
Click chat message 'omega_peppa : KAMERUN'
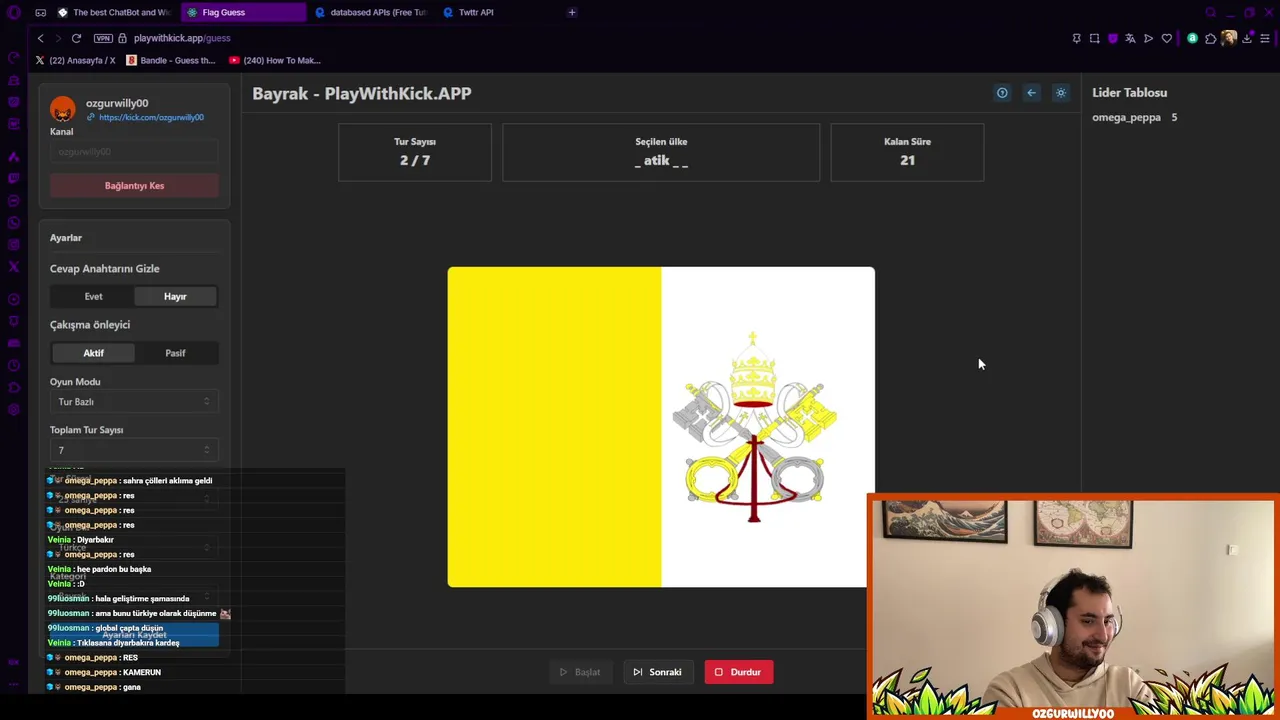tap(104, 672)
